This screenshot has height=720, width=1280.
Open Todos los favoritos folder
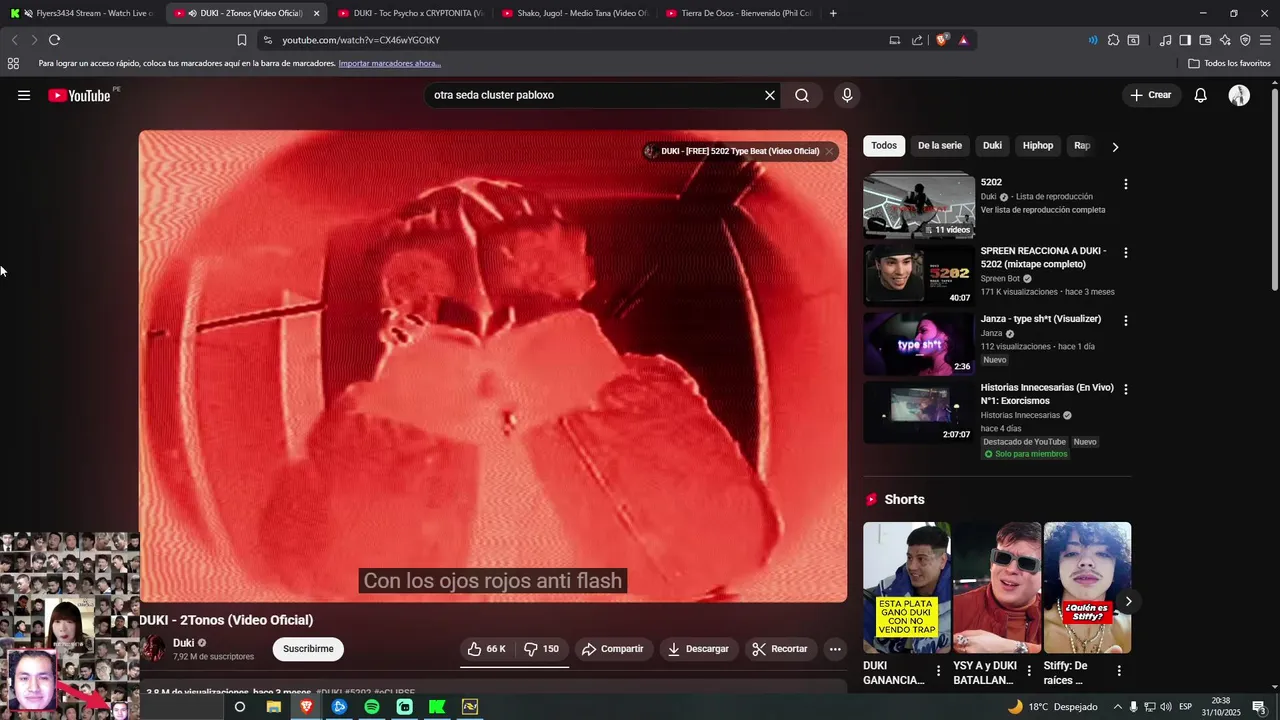pyautogui.click(x=1230, y=63)
